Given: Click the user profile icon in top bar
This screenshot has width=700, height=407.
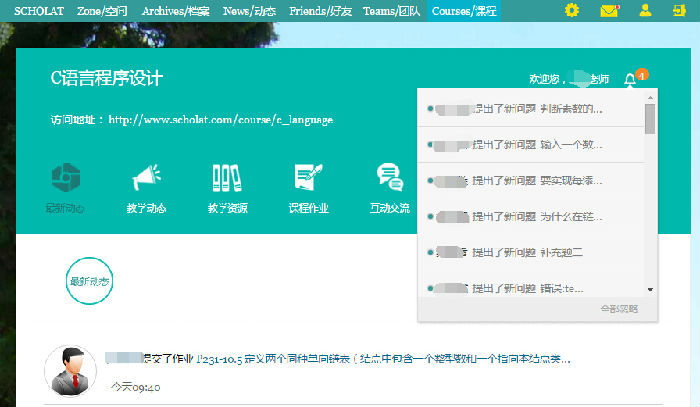Looking at the screenshot, I should (x=645, y=11).
